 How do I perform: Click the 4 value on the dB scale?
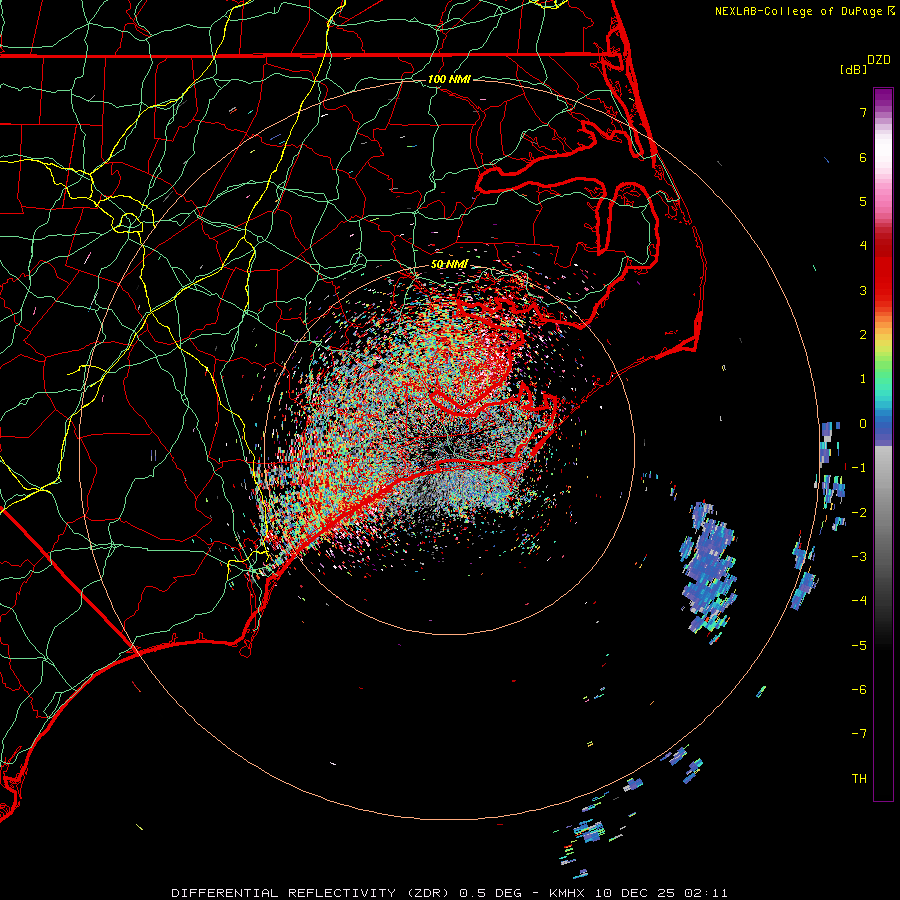point(863,246)
